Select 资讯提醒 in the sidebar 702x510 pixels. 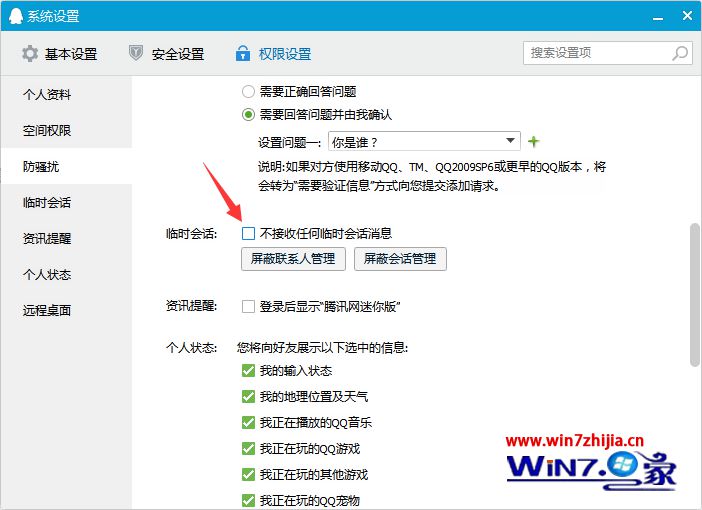point(66,238)
